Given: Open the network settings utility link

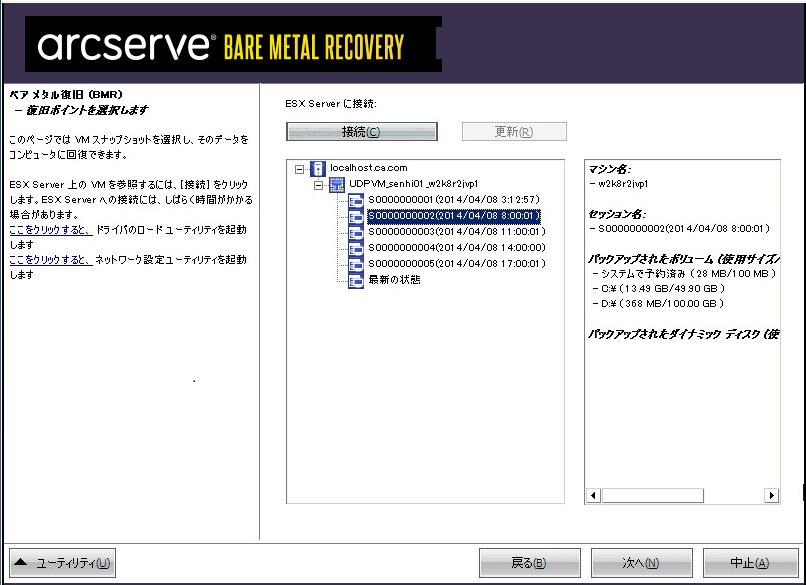Looking at the screenshot, I should 51,260.
